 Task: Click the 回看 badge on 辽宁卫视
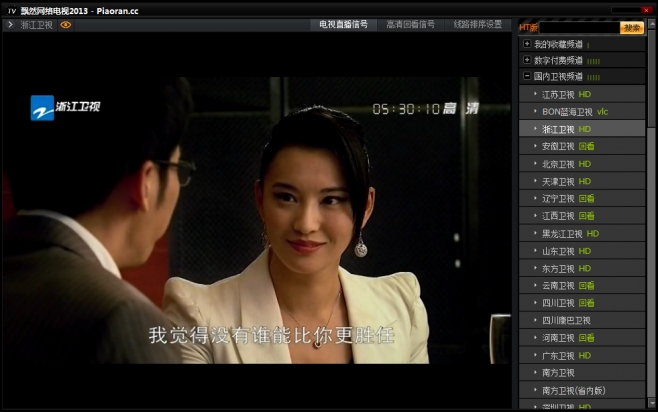(587, 198)
